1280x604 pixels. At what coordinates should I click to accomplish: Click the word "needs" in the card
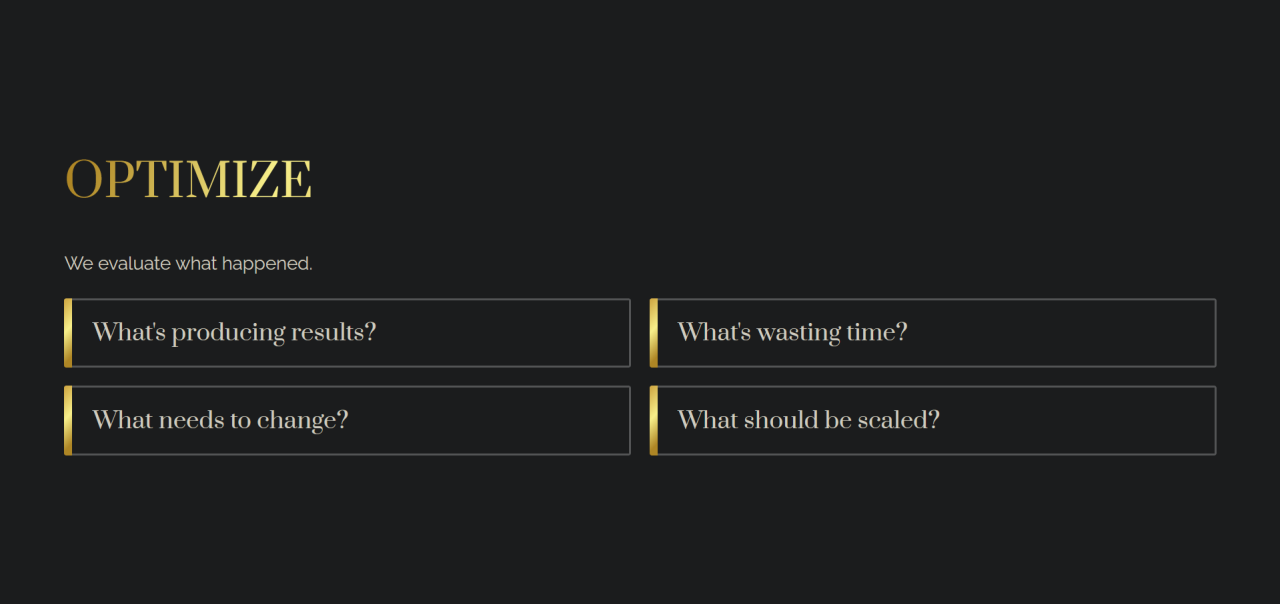pyautogui.click(x=191, y=420)
